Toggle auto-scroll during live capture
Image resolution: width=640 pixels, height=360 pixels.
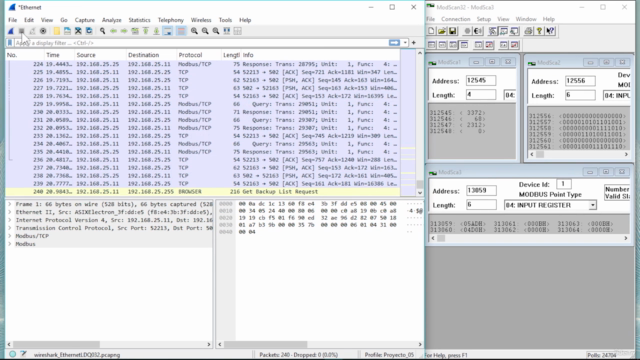coord(167,31)
